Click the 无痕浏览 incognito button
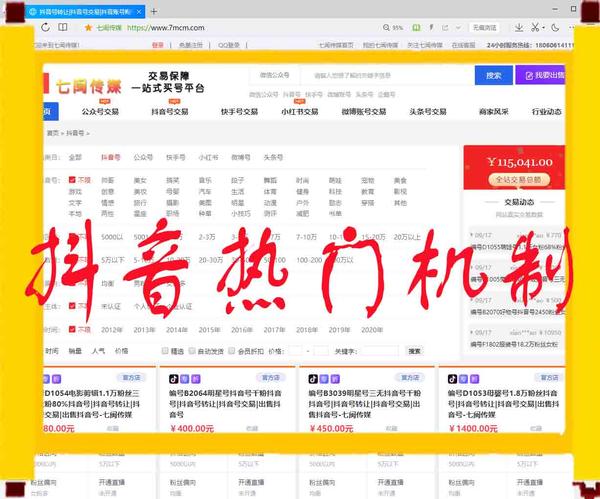600x499 pixels. click(x=484, y=28)
